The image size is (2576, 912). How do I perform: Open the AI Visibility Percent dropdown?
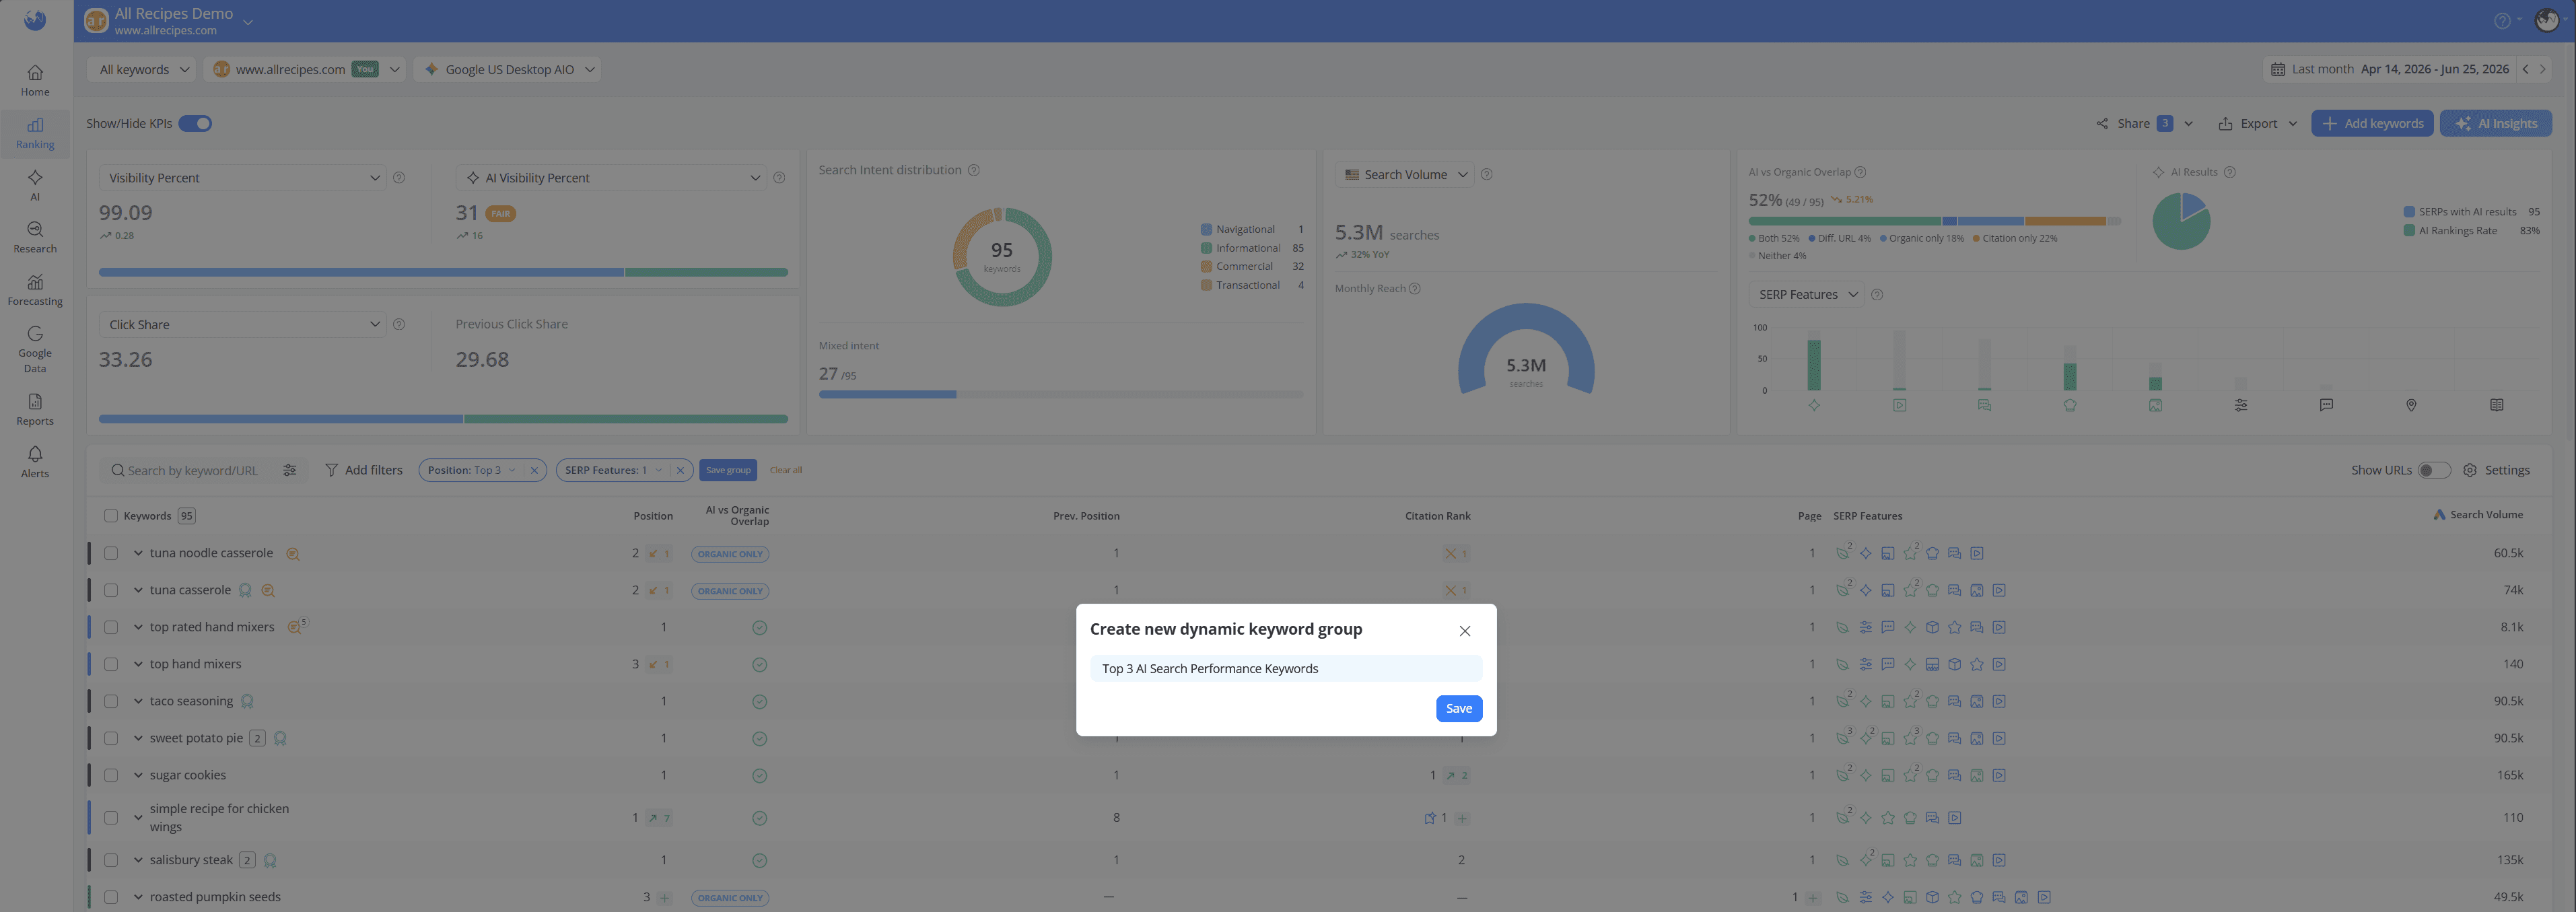tap(611, 178)
